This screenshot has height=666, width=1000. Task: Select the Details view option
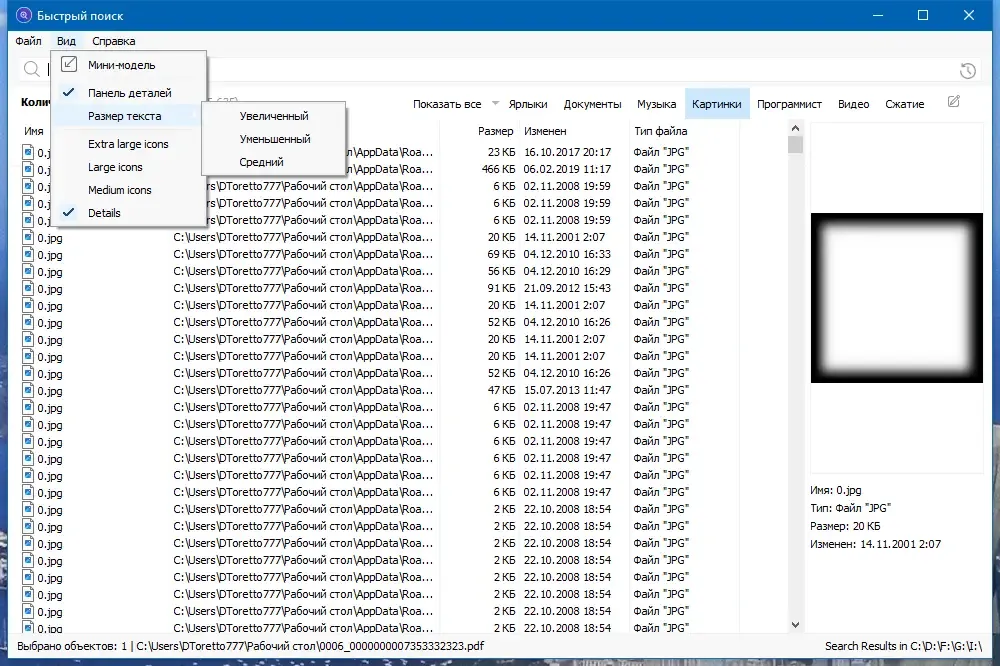click(x=128, y=213)
